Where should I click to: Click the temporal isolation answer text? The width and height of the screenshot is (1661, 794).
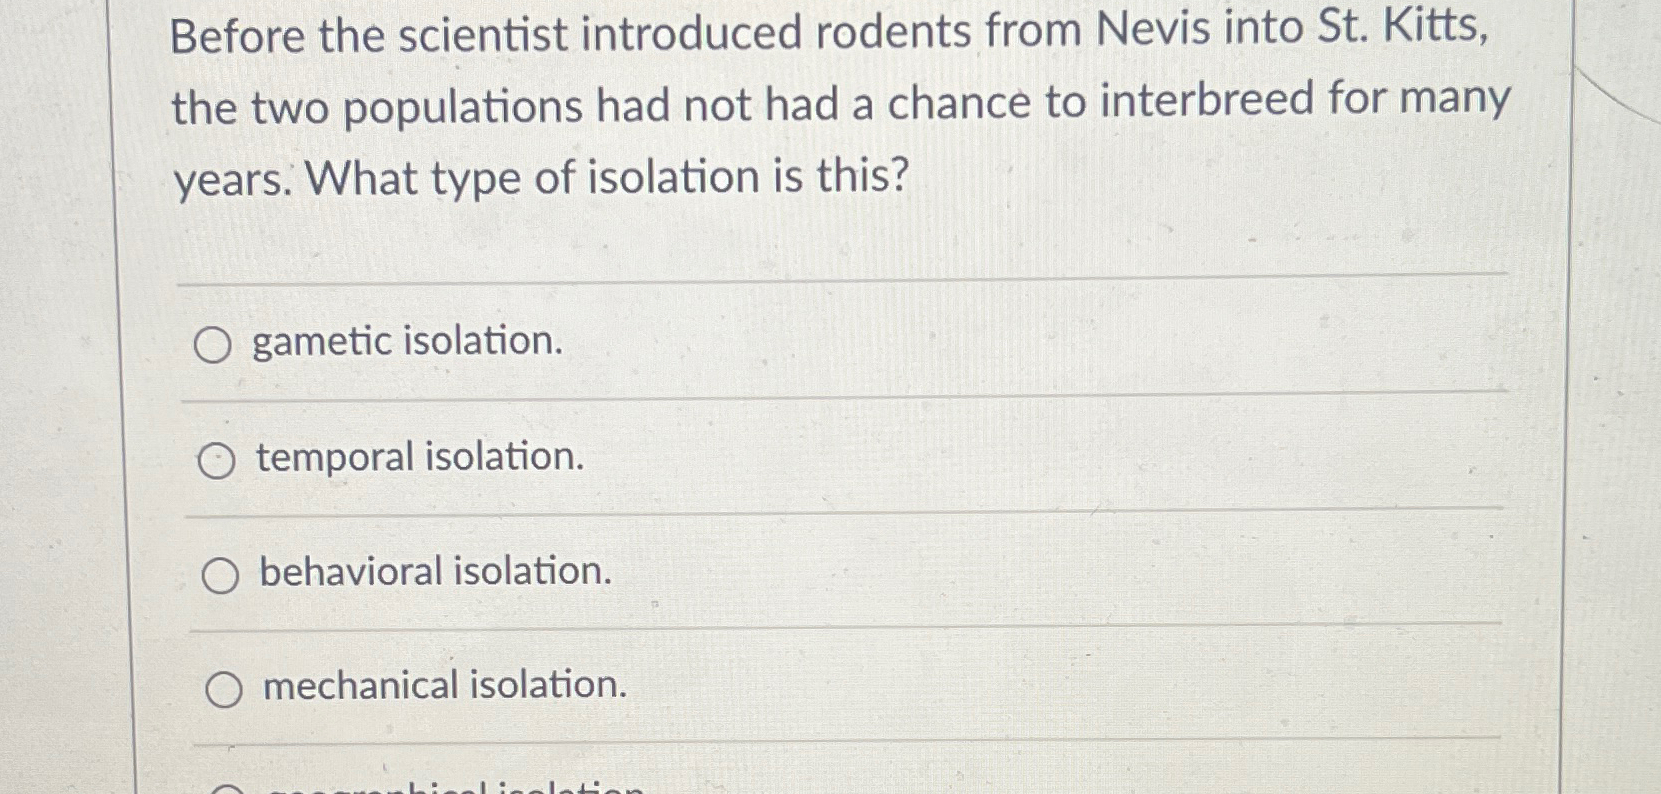tap(418, 459)
